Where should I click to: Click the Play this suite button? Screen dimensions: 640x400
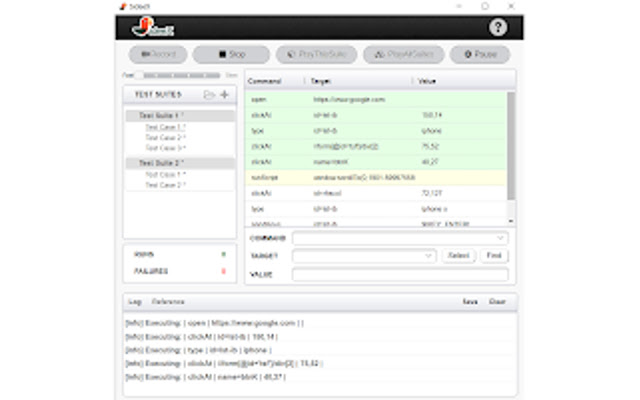316,54
